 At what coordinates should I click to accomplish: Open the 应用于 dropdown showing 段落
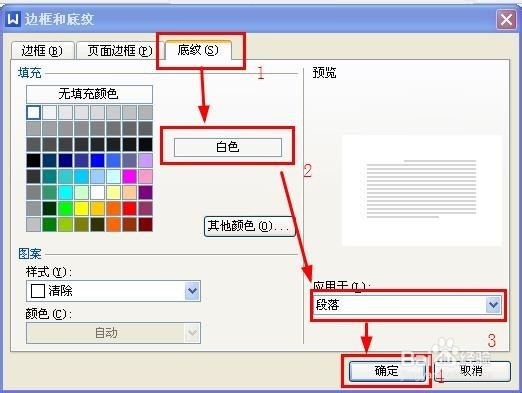[408, 305]
